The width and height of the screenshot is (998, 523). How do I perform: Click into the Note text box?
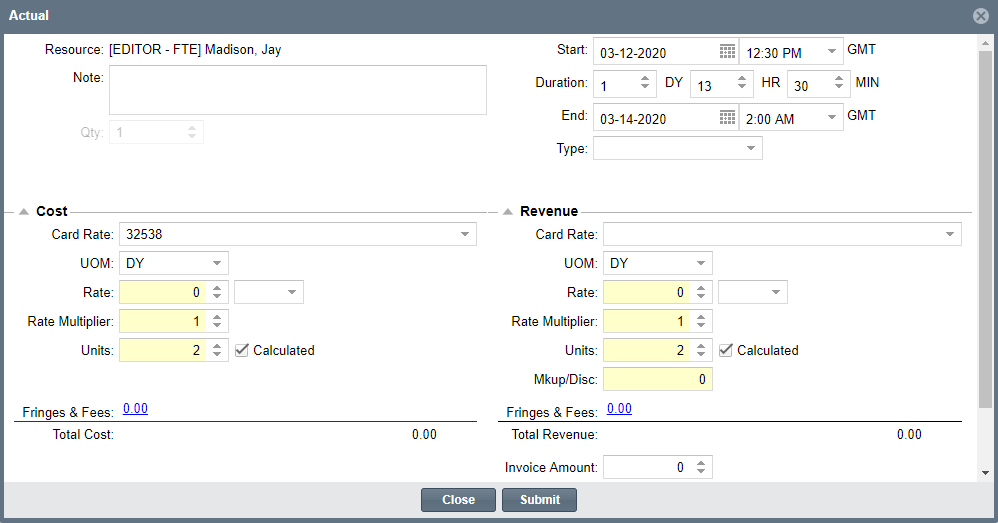298,90
